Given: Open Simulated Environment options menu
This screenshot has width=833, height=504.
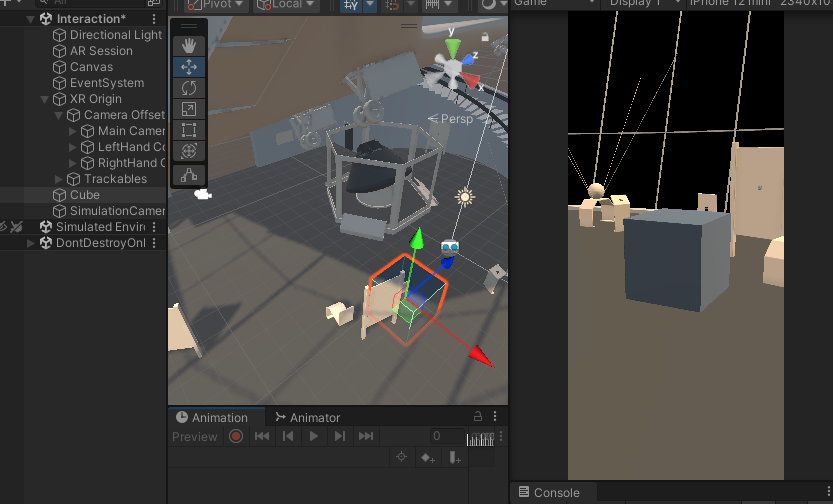Looking at the screenshot, I should click(x=154, y=227).
